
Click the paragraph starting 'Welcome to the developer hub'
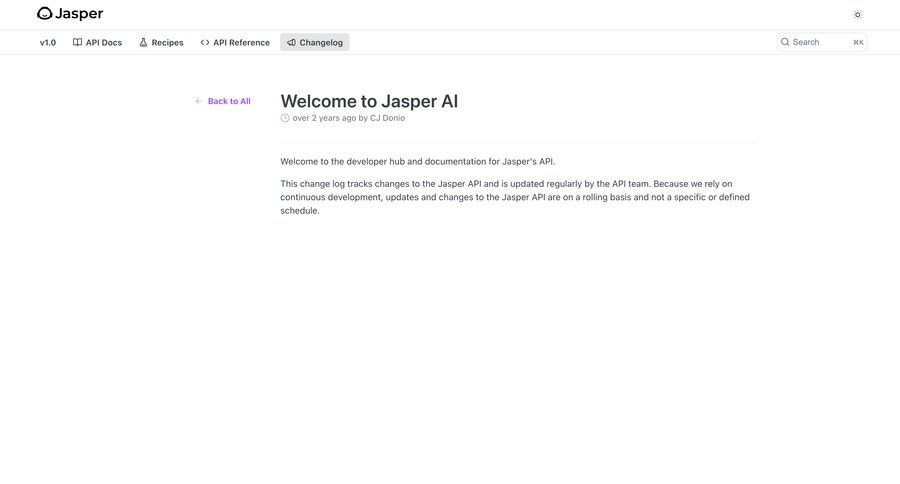tap(417, 162)
